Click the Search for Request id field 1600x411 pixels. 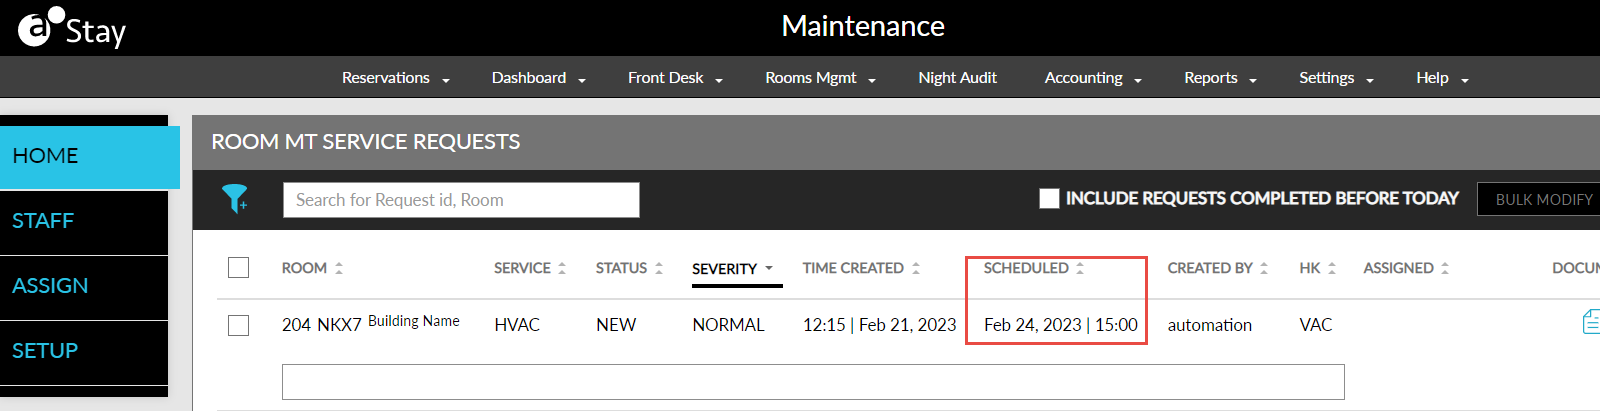[x=461, y=200]
